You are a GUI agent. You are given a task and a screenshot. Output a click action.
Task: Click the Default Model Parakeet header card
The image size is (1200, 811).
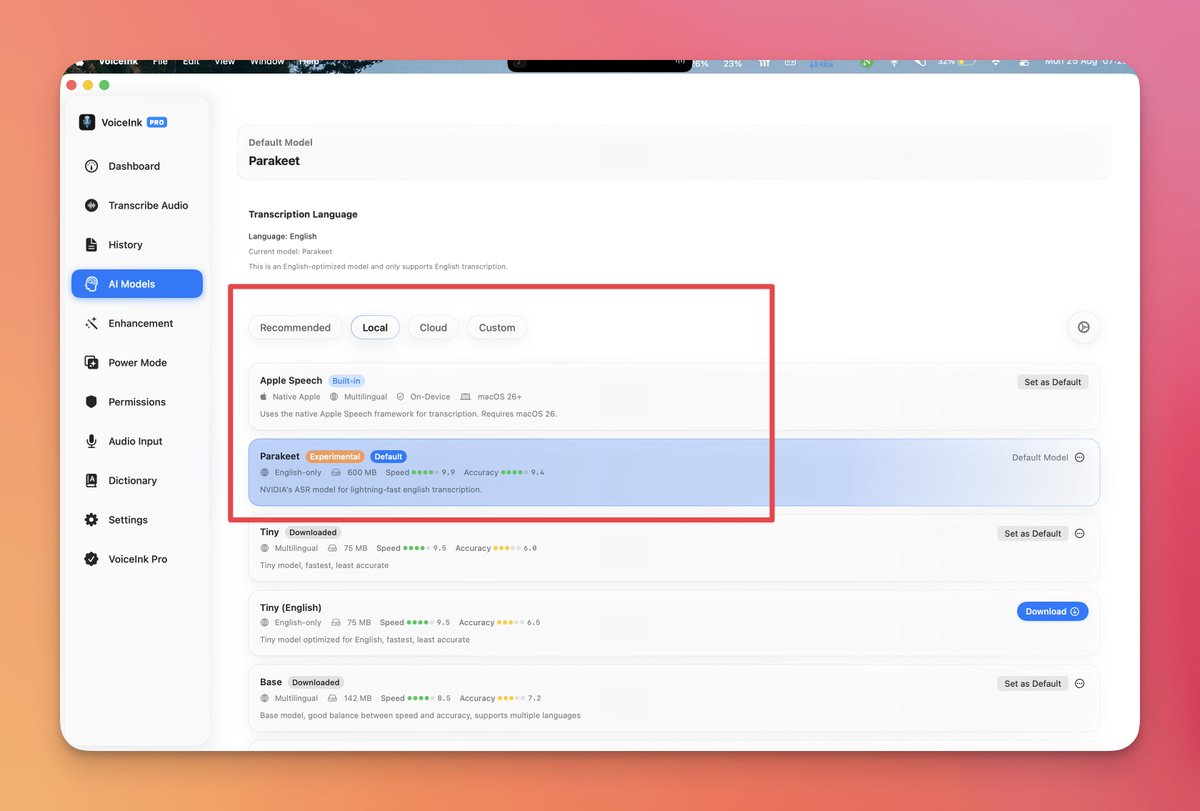tap(674, 152)
